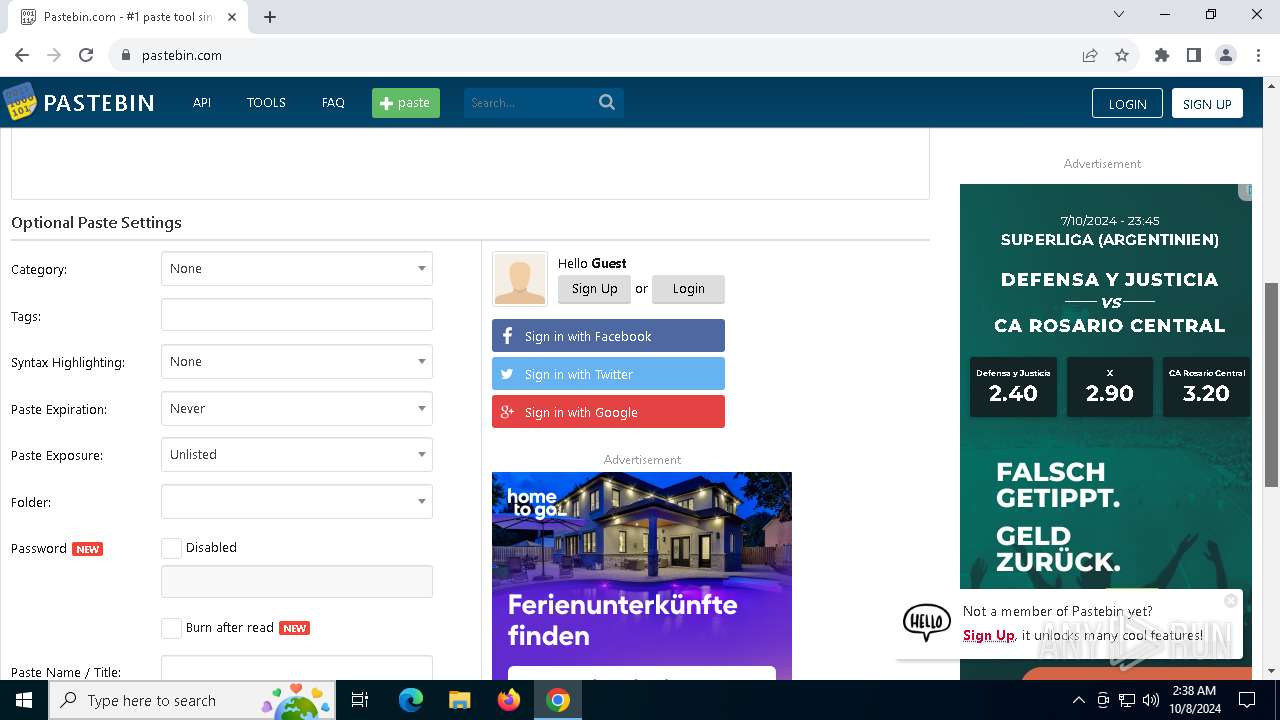Sign in with Google
Viewport: 1280px width, 720px height.
608,412
